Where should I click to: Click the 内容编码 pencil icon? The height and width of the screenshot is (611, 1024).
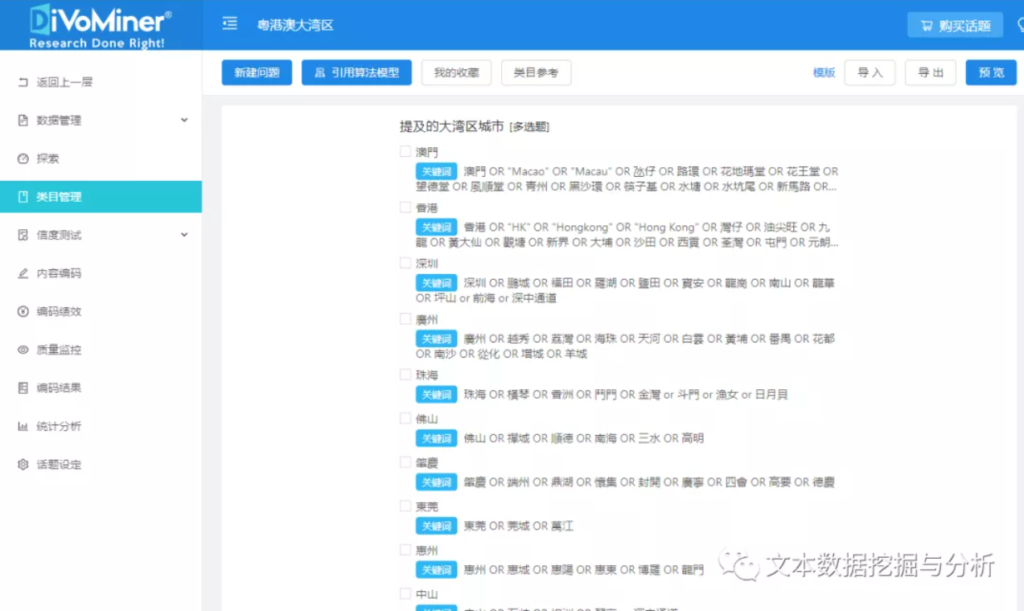[x=23, y=274]
